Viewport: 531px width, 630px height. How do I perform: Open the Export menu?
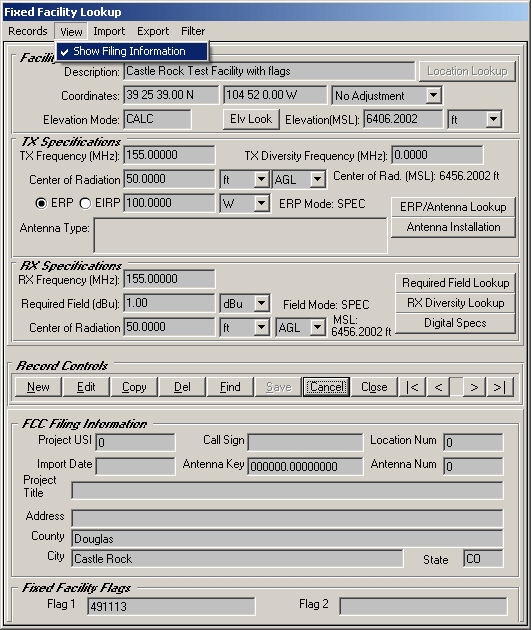(153, 31)
